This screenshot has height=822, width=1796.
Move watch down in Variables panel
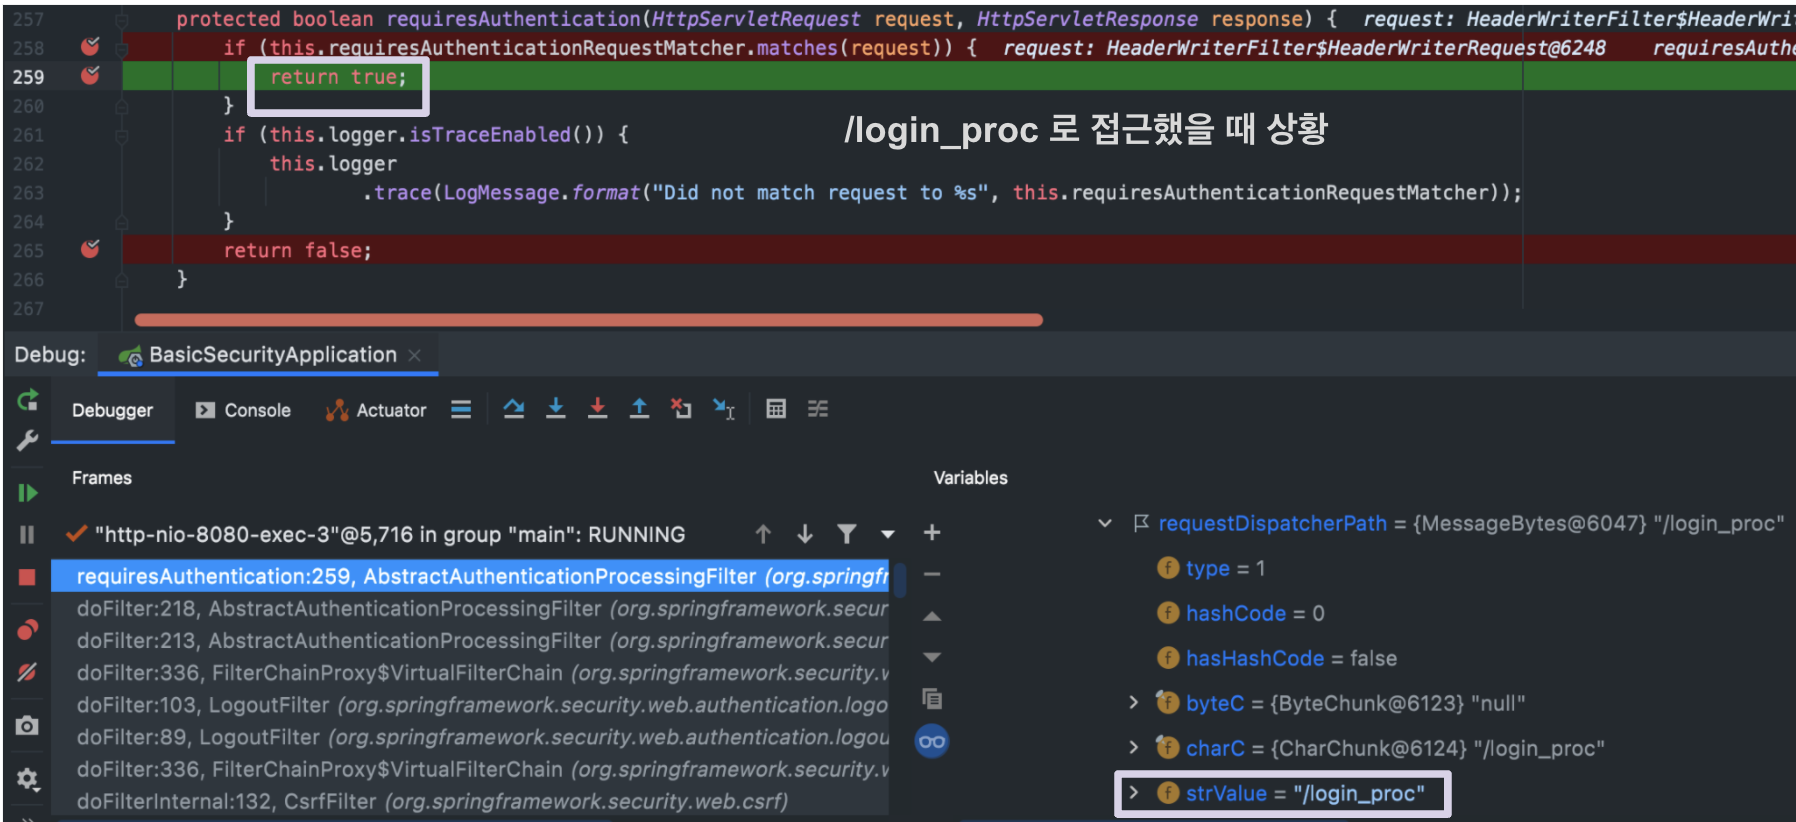click(932, 658)
